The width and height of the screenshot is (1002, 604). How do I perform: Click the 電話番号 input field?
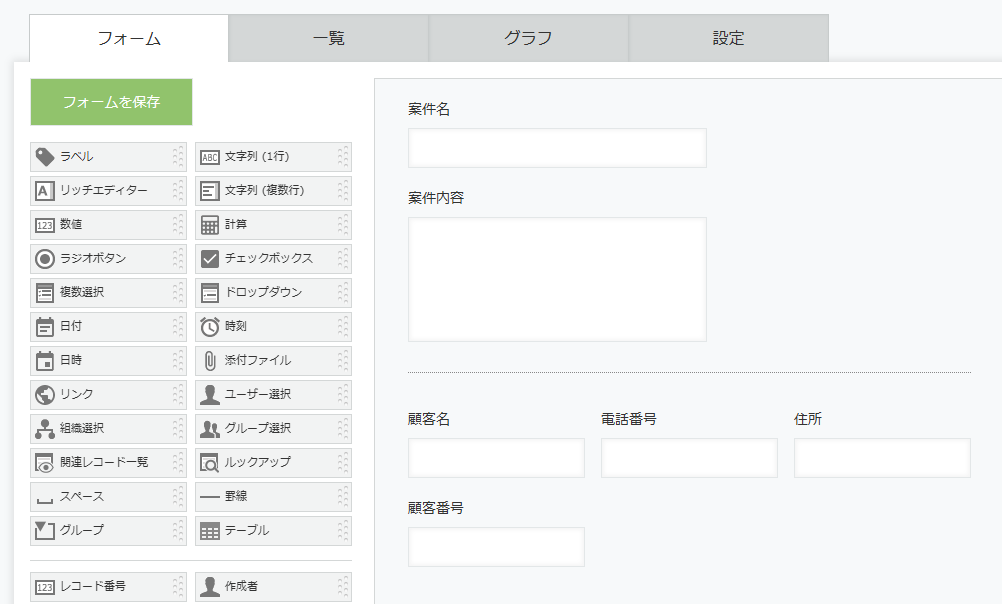pyautogui.click(x=689, y=458)
